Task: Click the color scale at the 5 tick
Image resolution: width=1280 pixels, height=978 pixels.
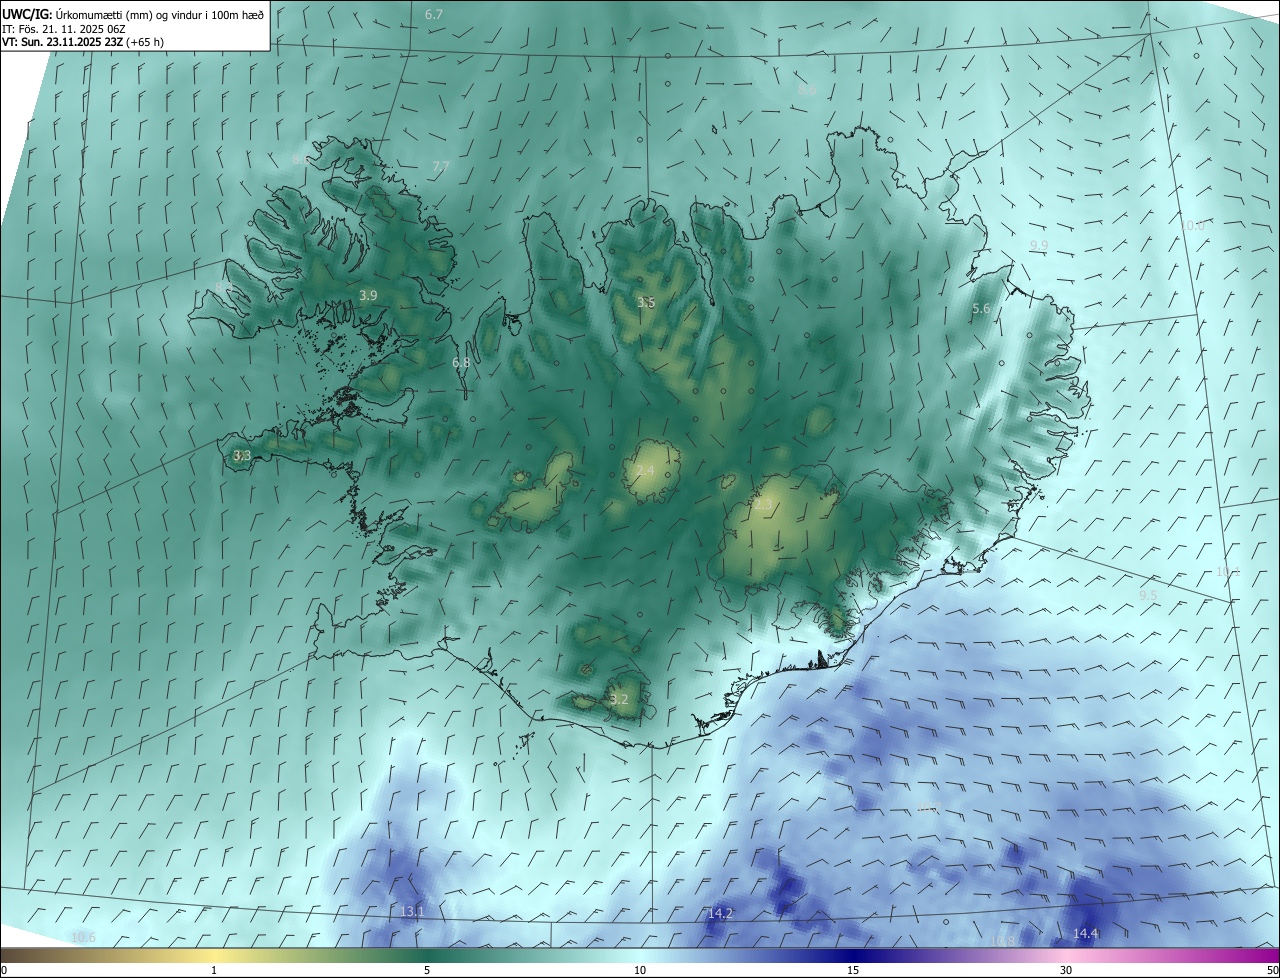Action: [427, 970]
